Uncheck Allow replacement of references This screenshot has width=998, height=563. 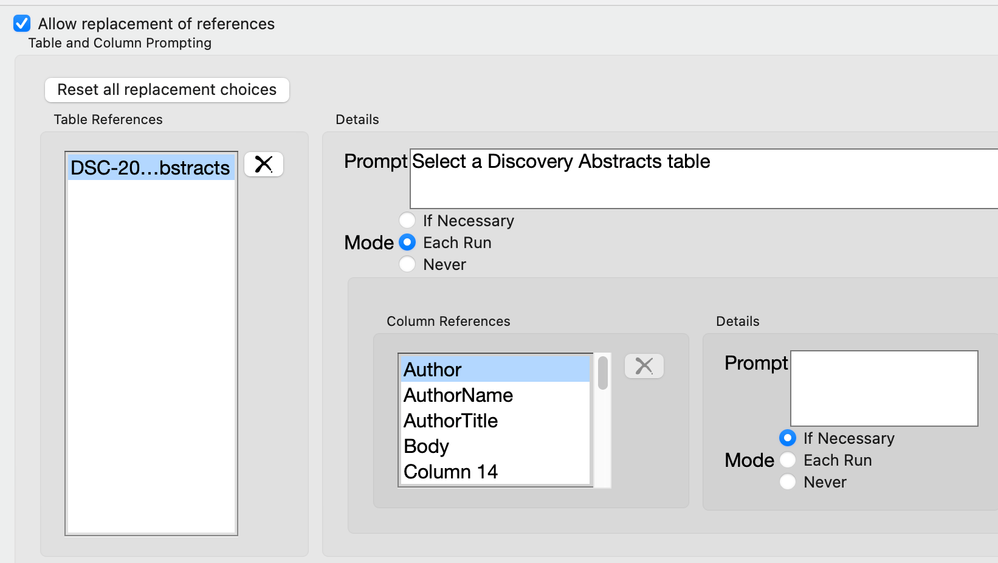(21, 23)
